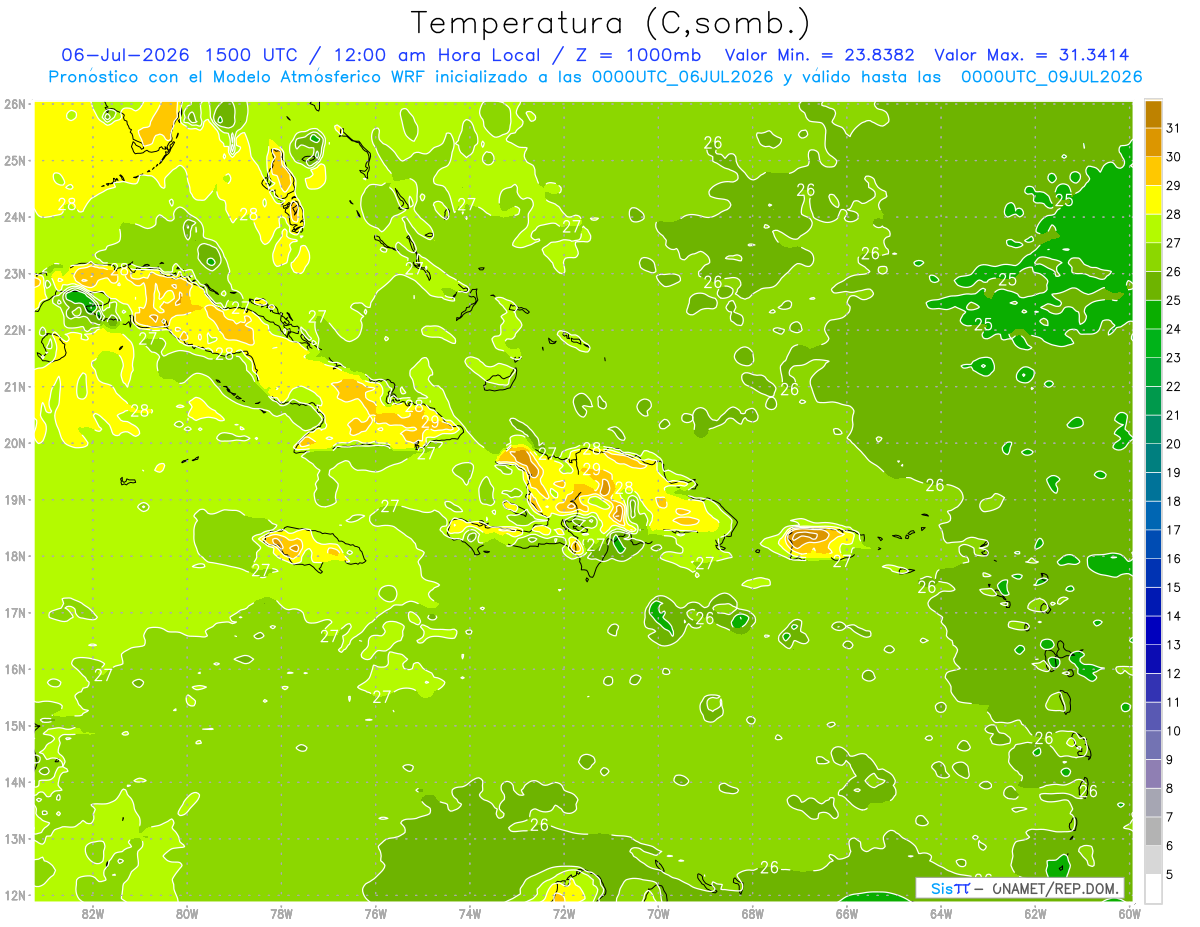Click the '11' legend scale value

pos(1174,702)
